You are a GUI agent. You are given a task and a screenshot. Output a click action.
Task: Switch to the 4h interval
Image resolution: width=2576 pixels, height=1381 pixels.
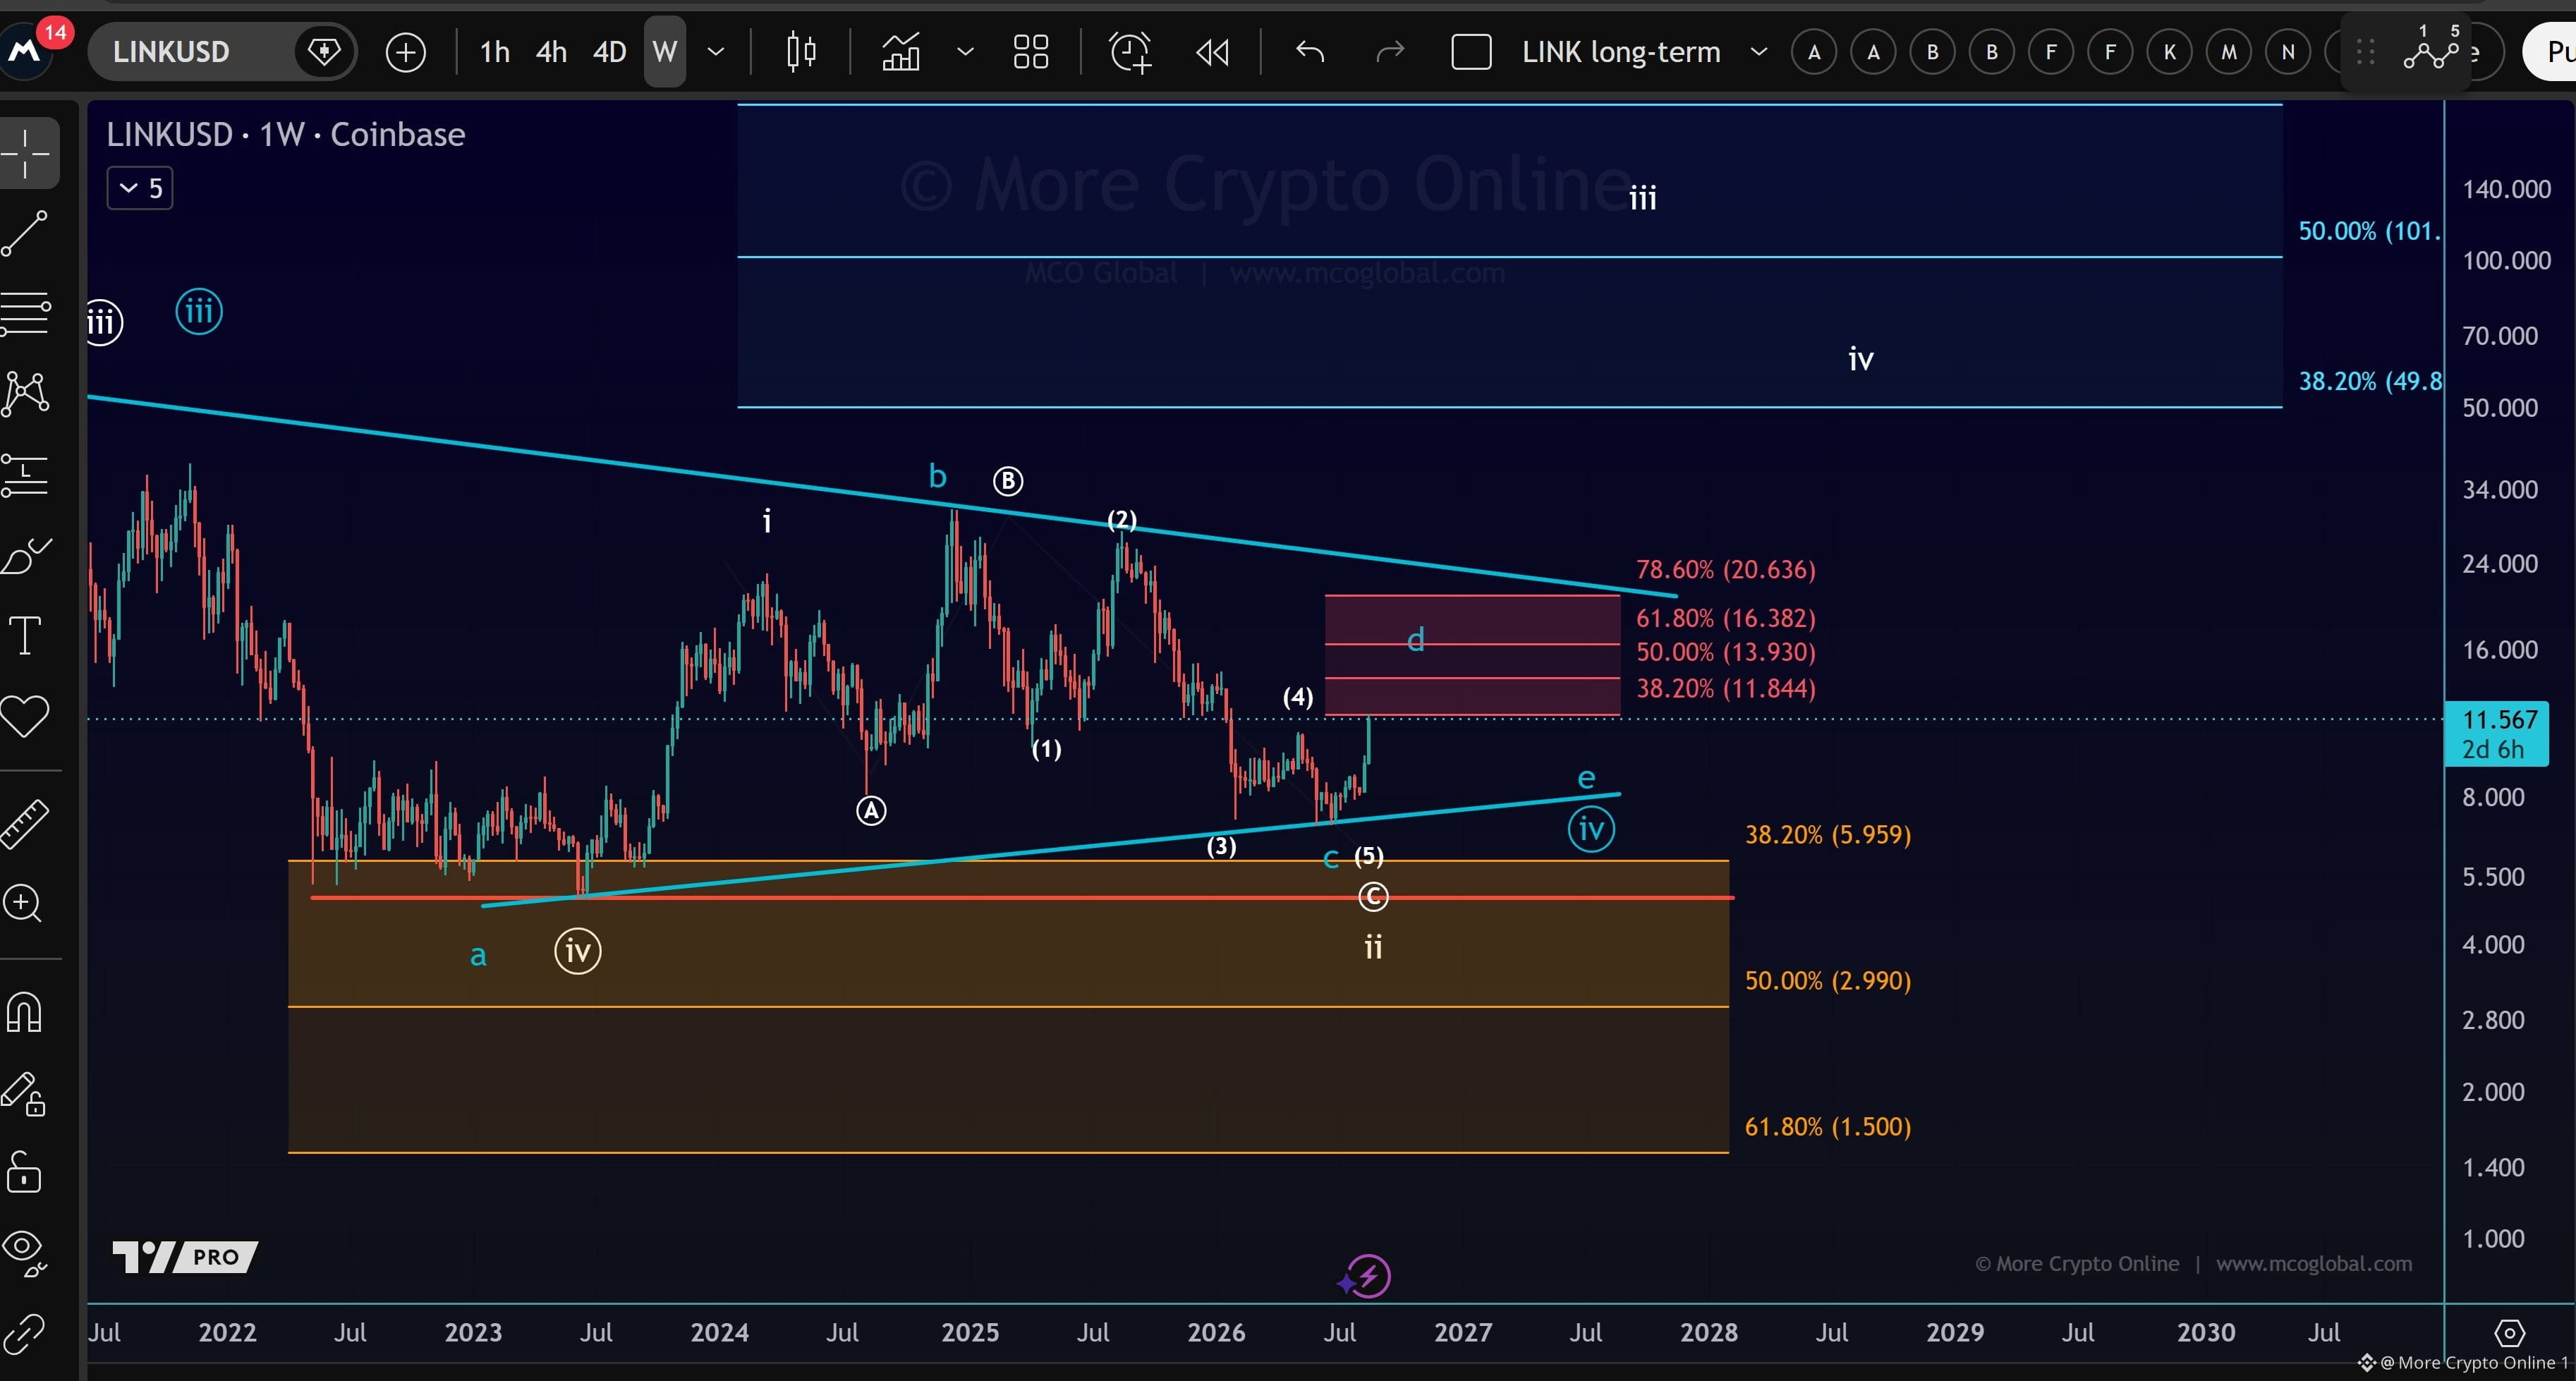tap(551, 52)
